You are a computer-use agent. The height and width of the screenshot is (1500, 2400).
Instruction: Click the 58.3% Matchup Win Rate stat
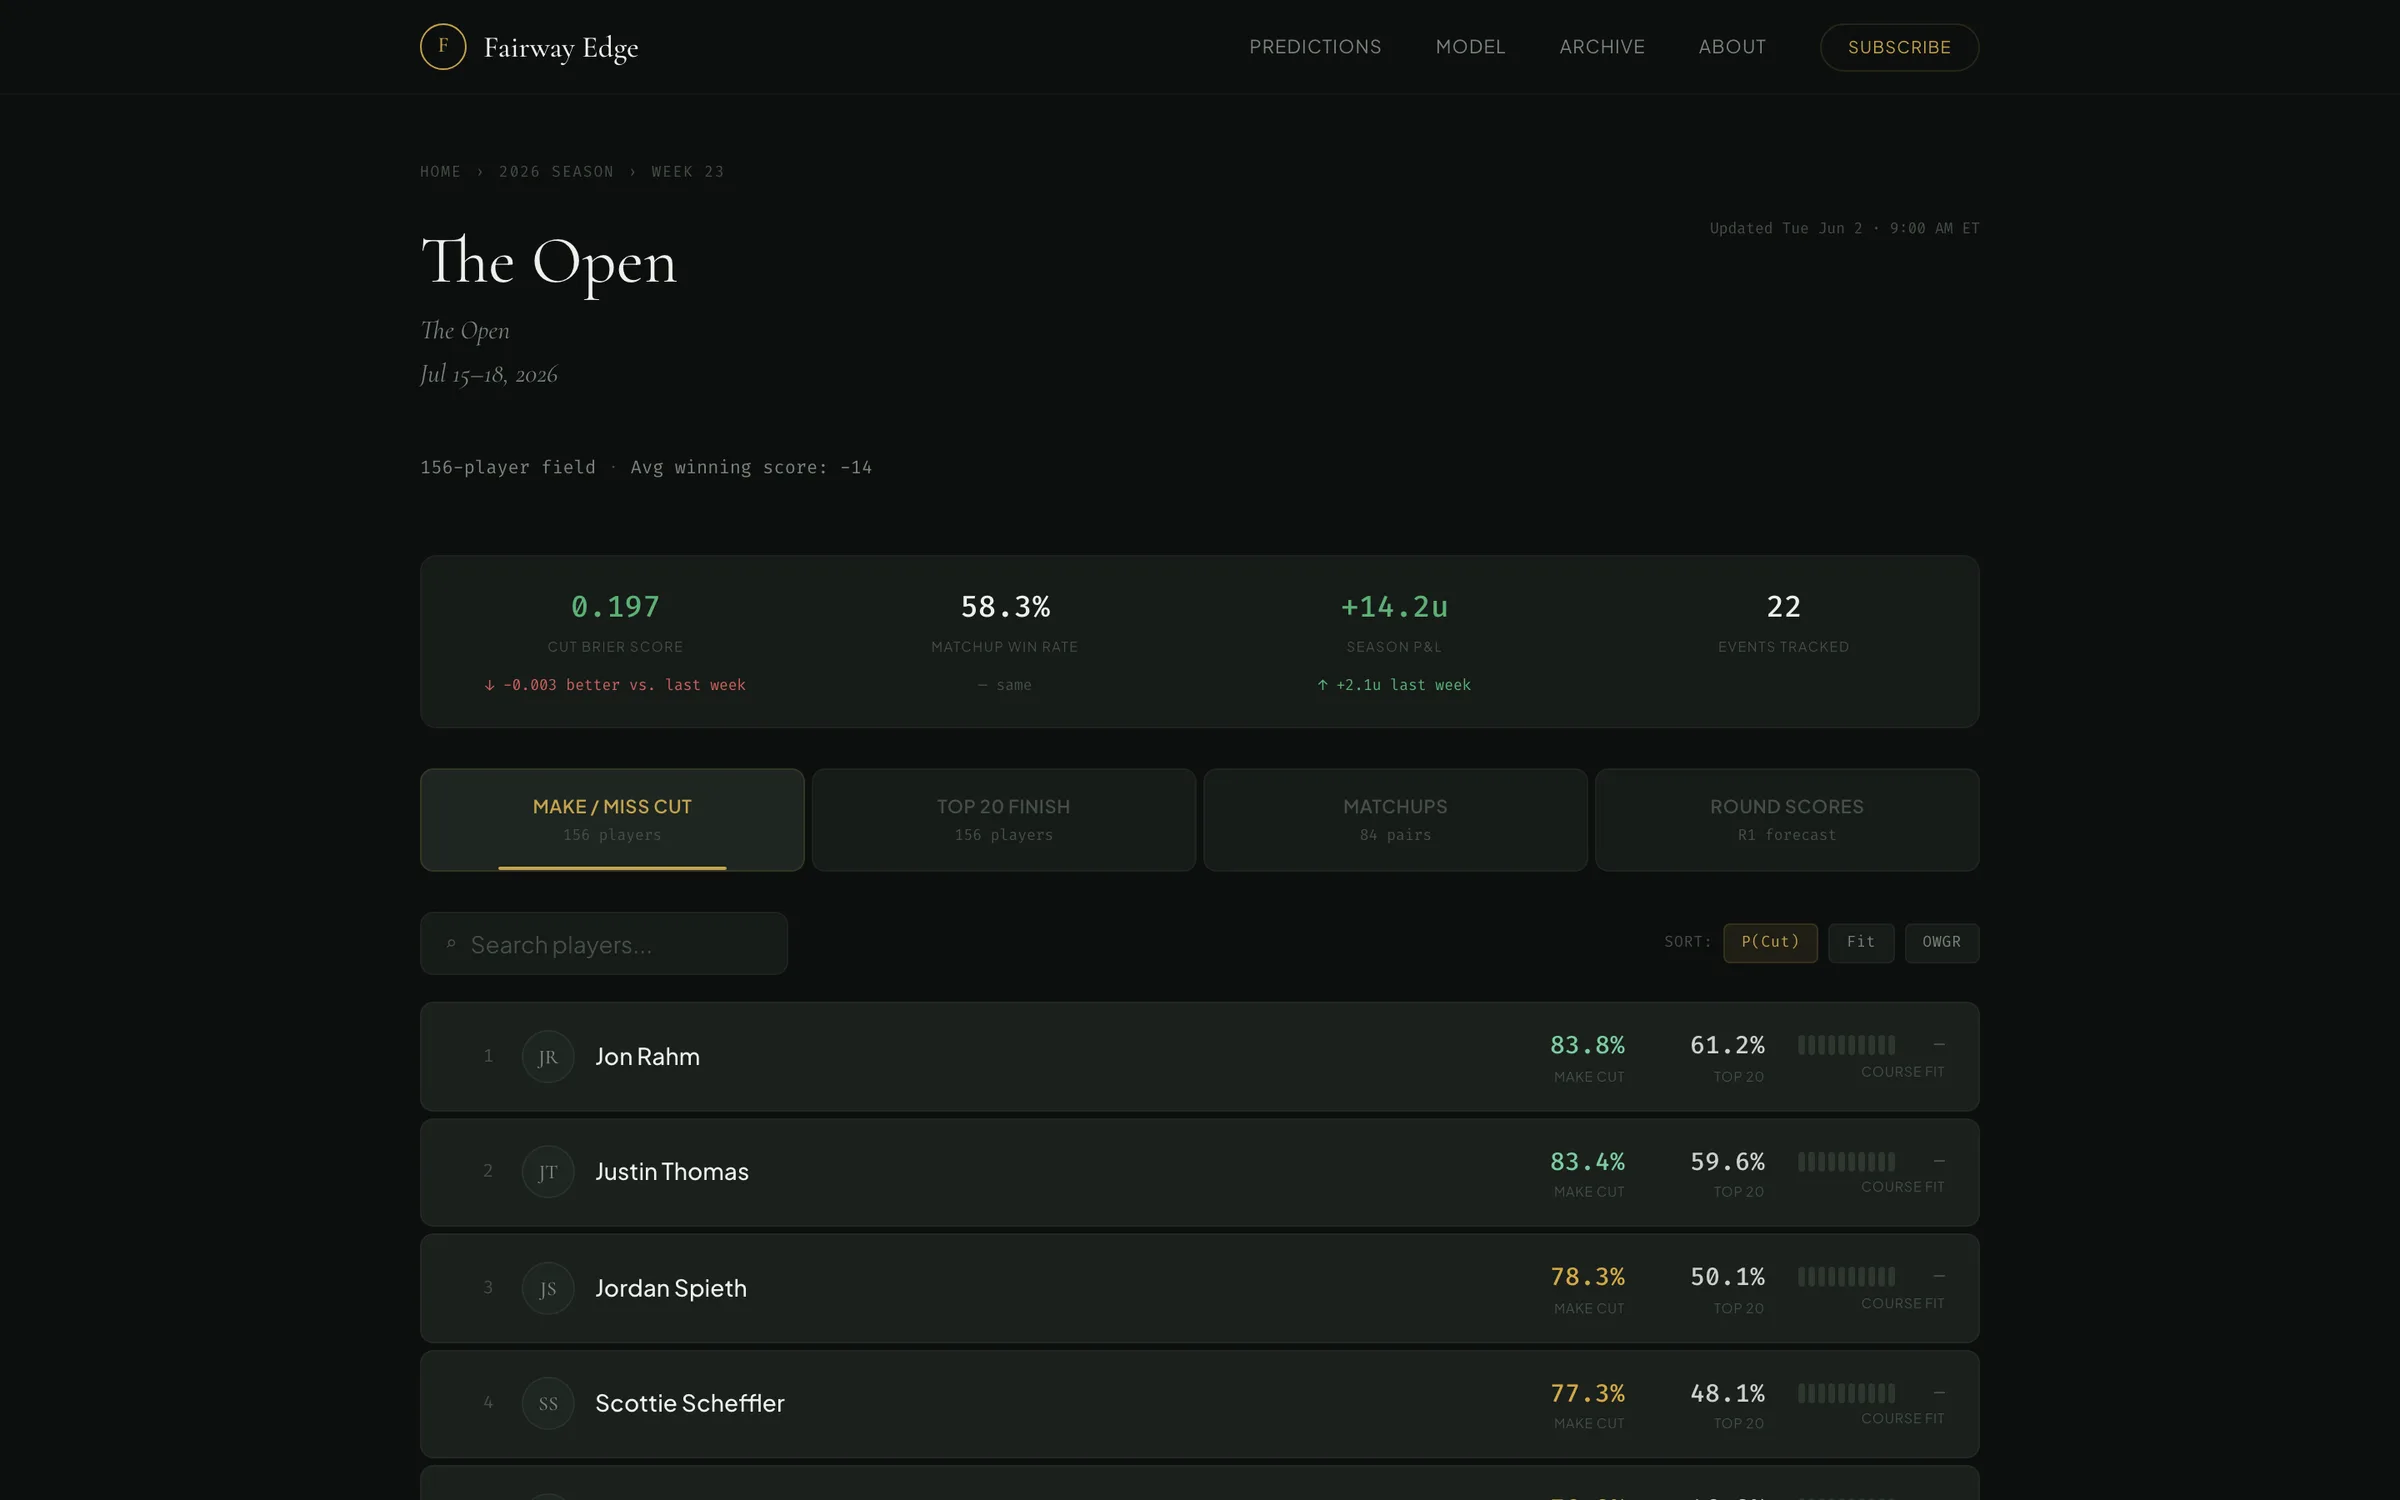point(1005,607)
